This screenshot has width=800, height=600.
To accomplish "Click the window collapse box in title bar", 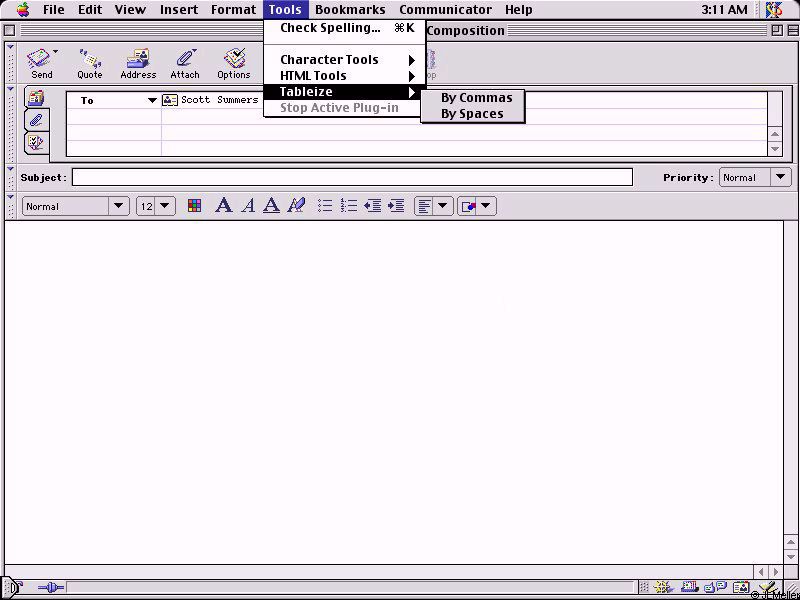I will coord(791,31).
